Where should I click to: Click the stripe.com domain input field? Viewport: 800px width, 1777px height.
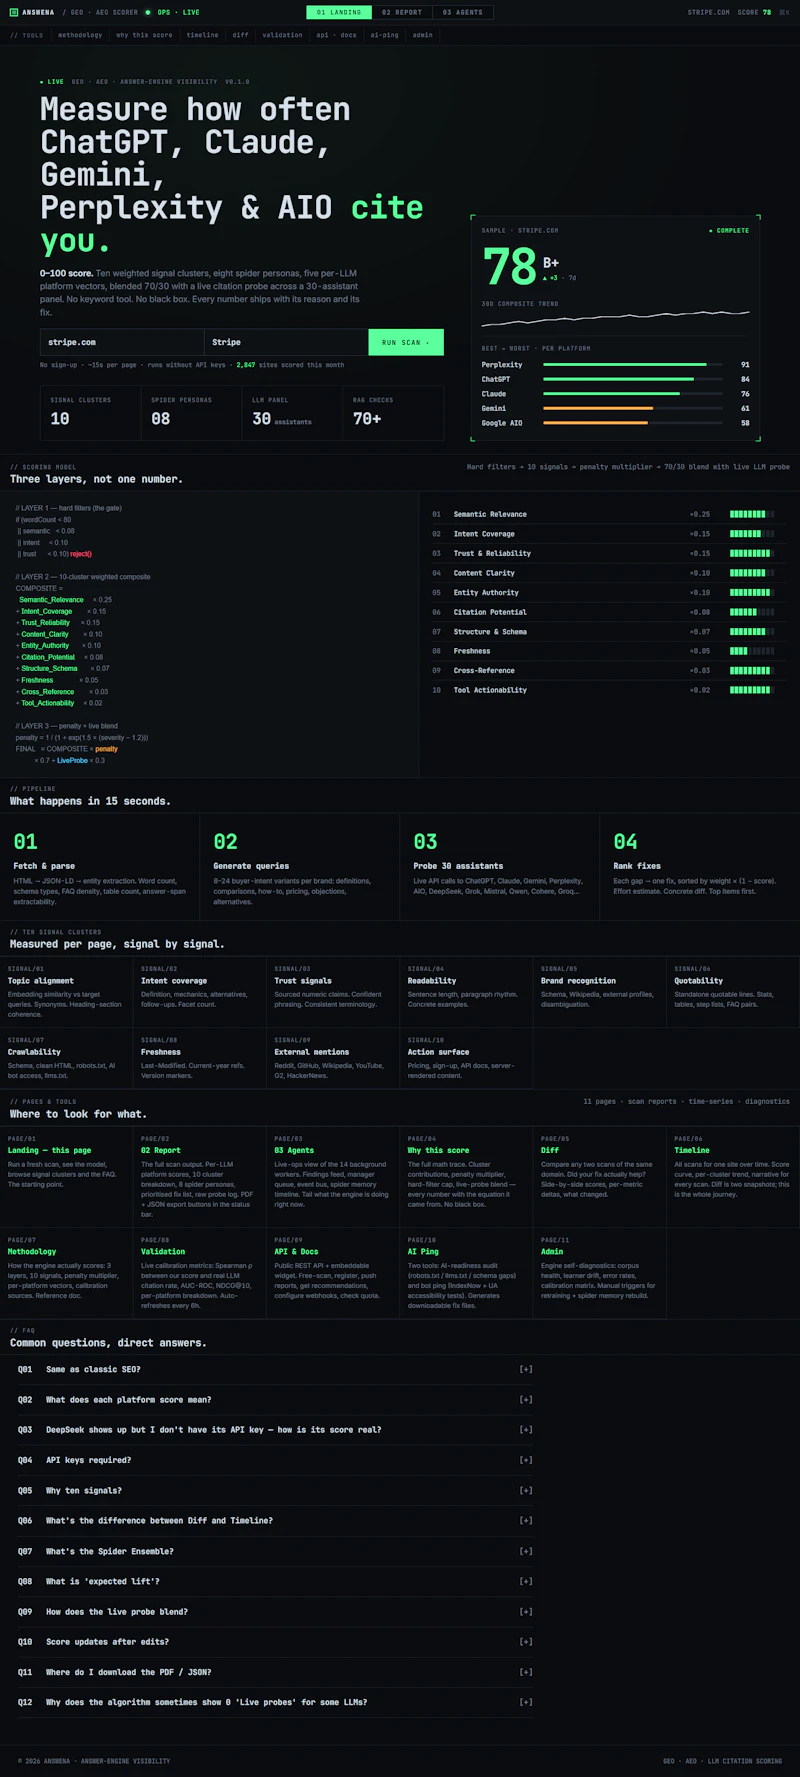coord(122,342)
